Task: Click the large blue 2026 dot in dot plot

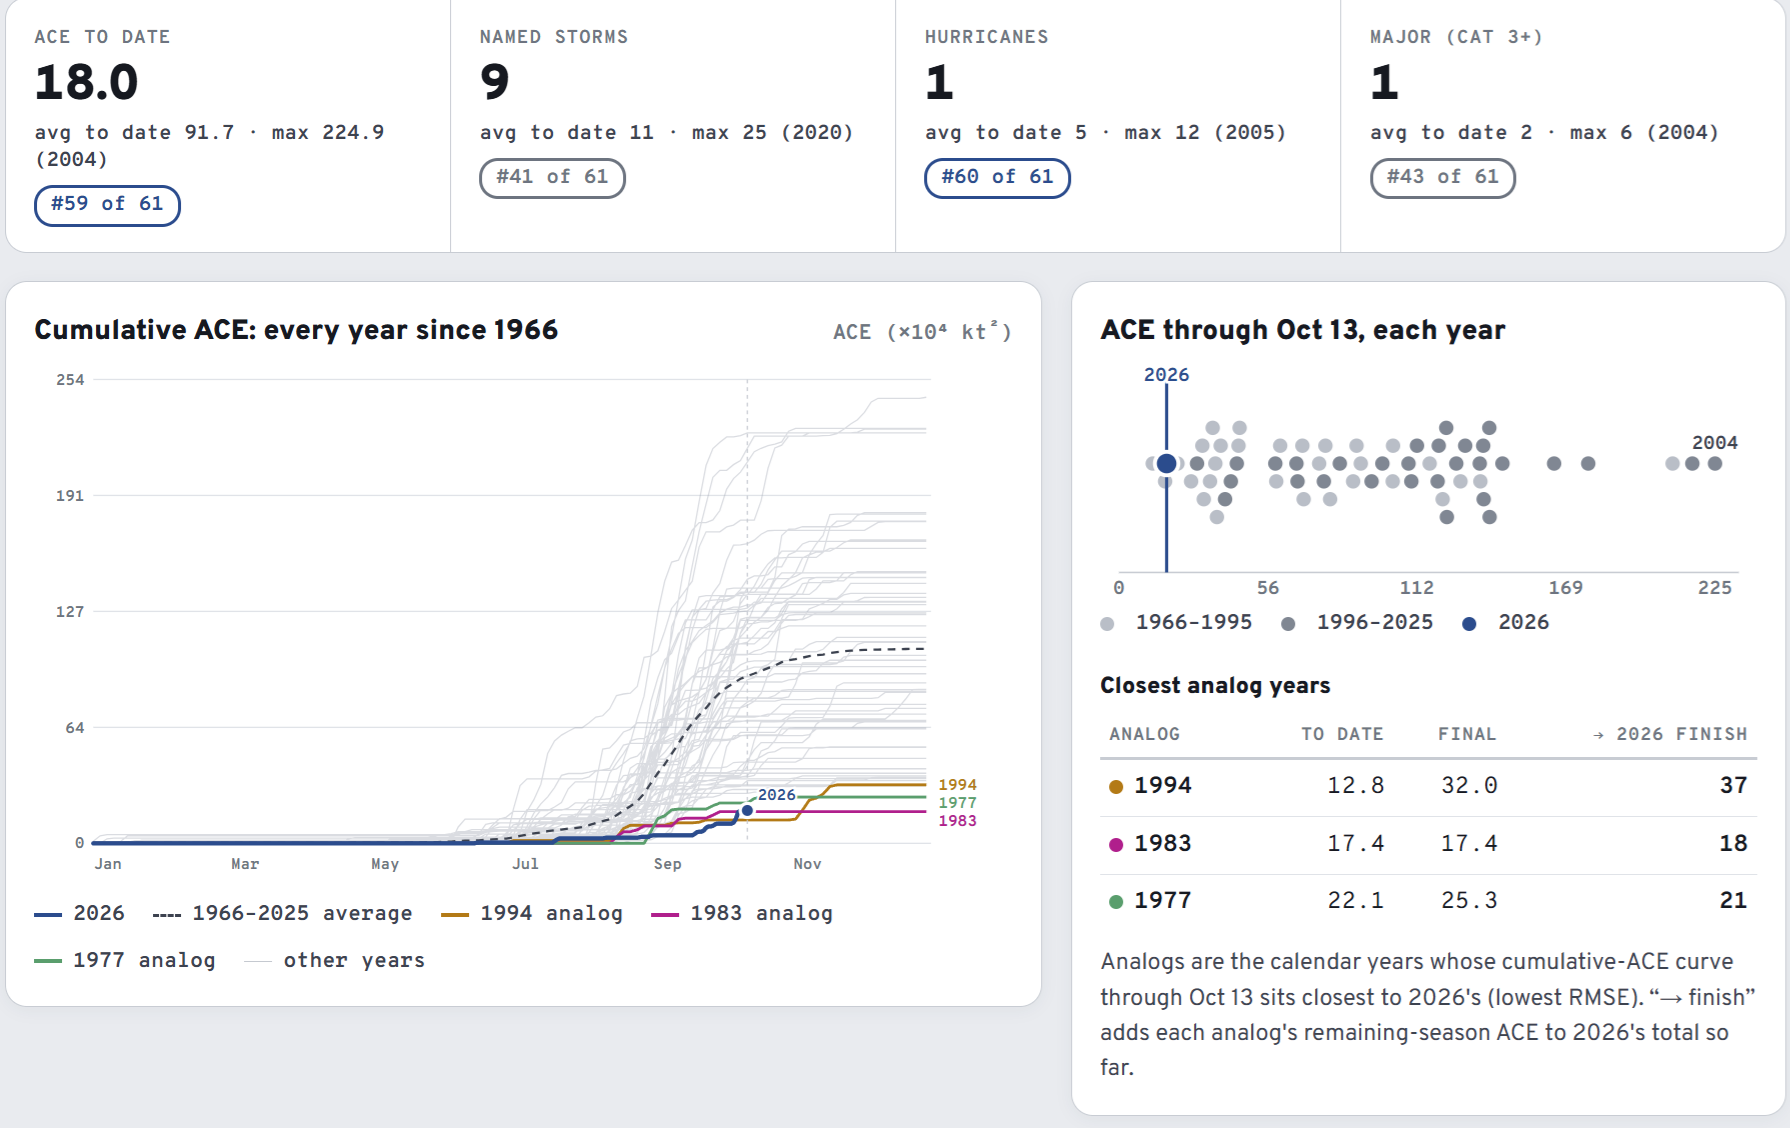Action: pos(1166,463)
